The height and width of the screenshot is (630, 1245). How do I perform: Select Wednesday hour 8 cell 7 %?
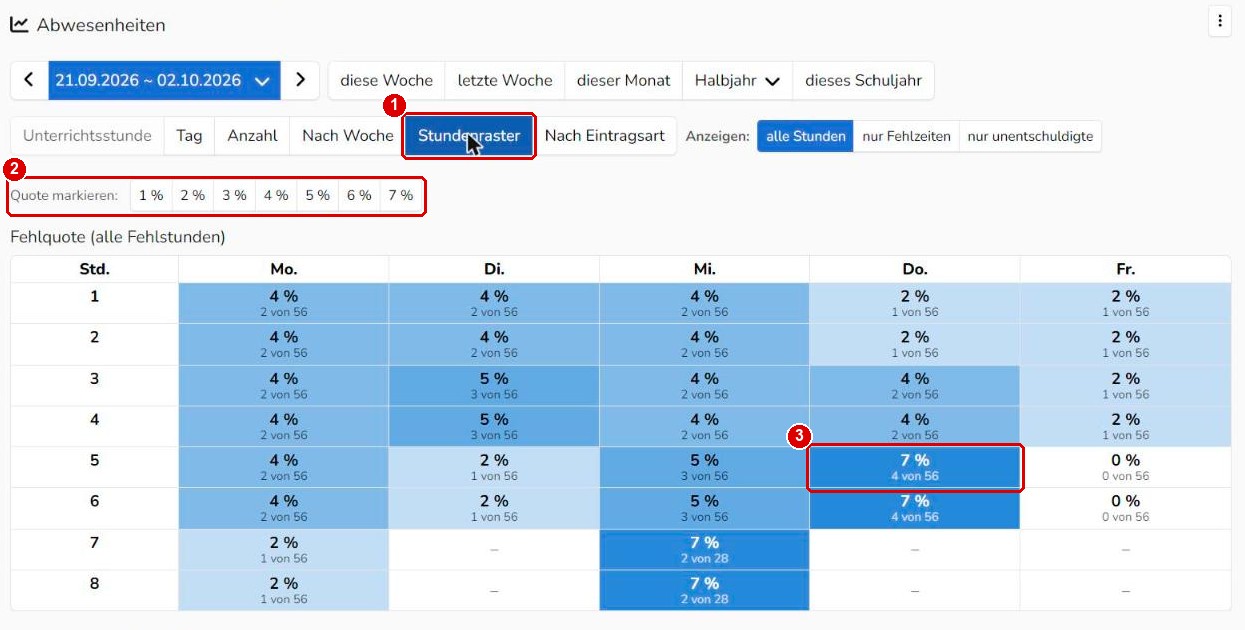pyautogui.click(x=704, y=590)
